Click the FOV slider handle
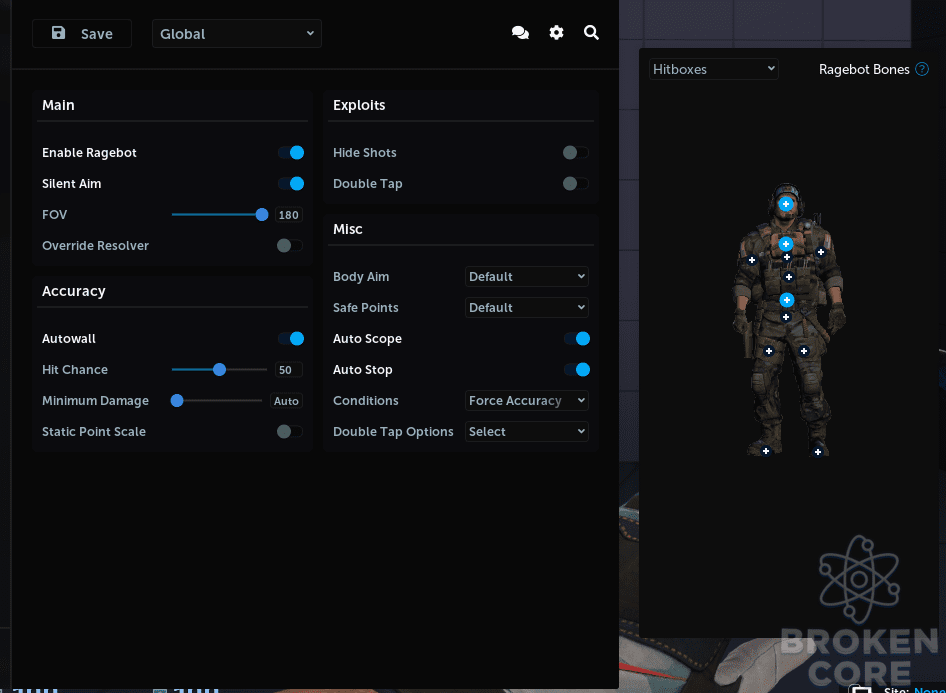 [262, 215]
